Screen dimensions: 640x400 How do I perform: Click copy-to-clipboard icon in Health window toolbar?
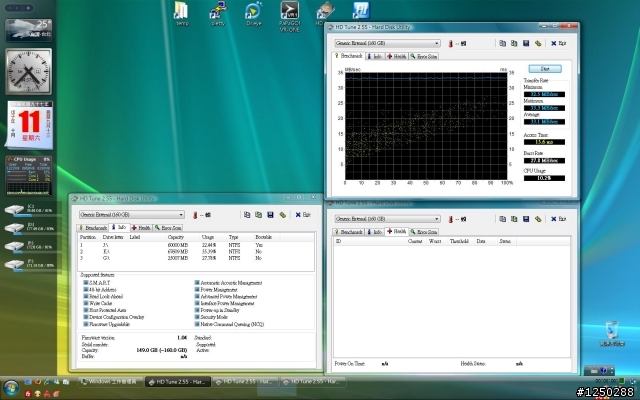tap(502, 219)
